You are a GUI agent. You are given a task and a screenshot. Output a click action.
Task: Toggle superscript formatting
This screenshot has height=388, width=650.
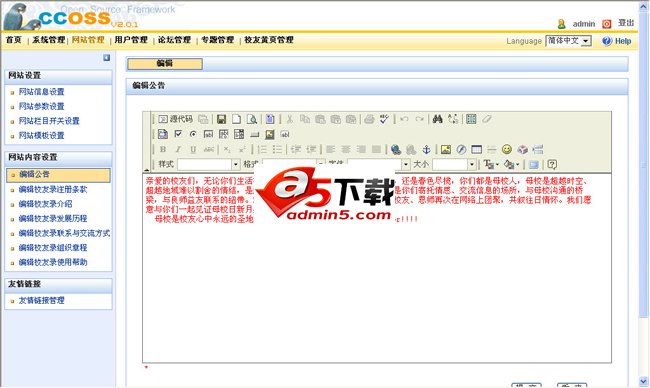(x=242, y=150)
